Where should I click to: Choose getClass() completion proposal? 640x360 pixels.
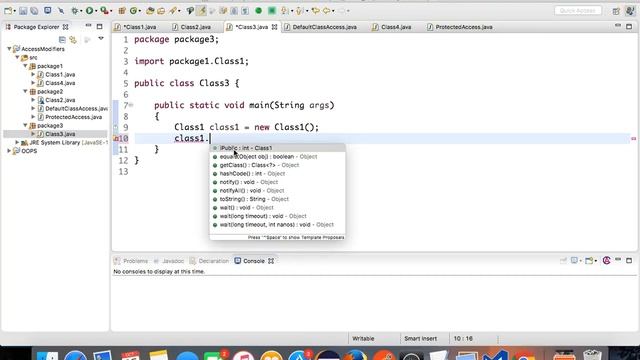click(277, 165)
